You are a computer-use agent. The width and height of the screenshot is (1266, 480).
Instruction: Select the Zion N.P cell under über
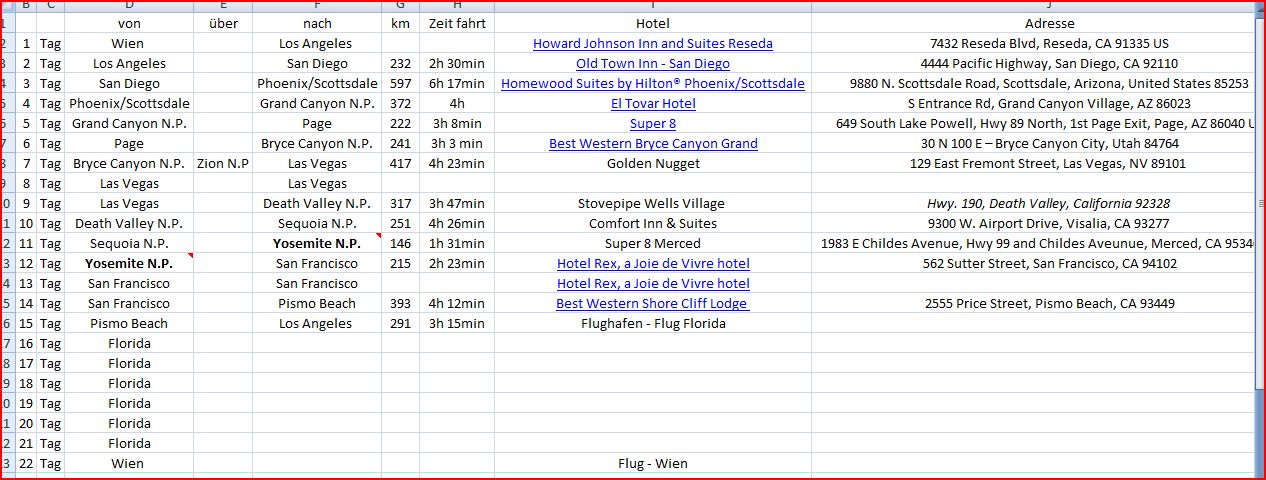pos(223,164)
